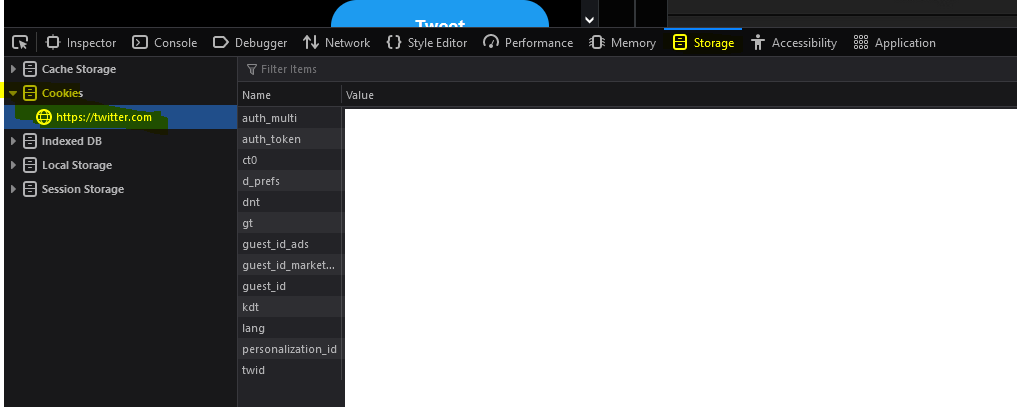This screenshot has height=407, width=1017.
Task: Select the kdt cookie row
Action: click(x=291, y=307)
